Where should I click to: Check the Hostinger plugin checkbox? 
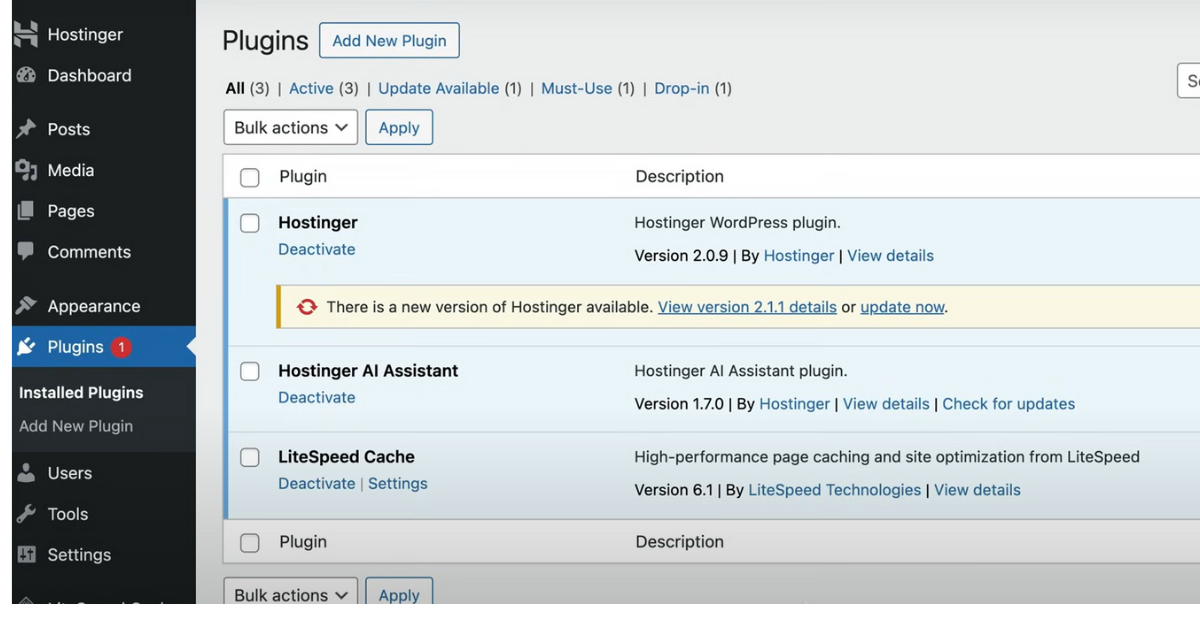click(250, 223)
